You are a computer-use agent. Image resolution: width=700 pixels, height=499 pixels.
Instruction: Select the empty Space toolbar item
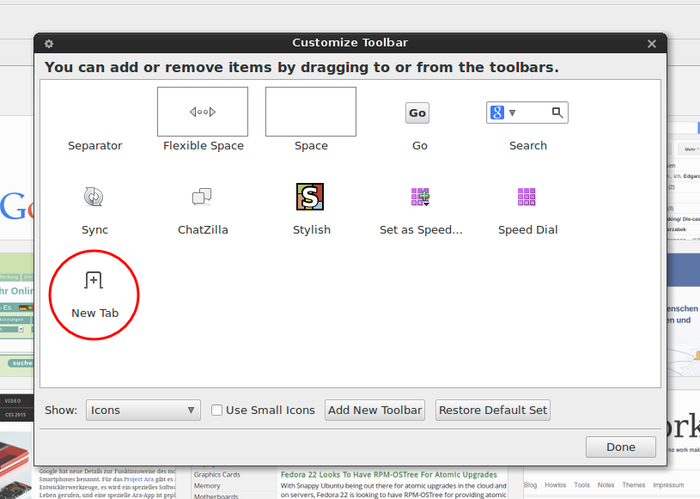click(x=311, y=112)
